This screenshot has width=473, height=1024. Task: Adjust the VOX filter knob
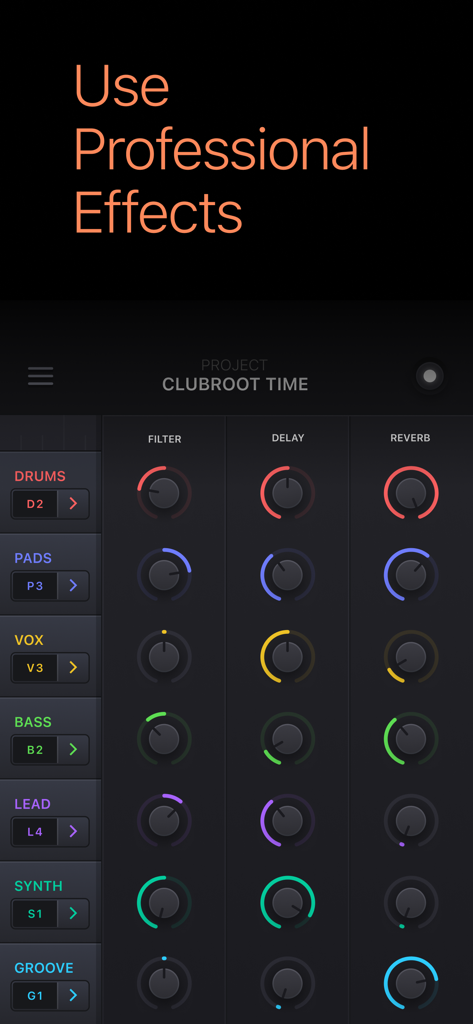click(164, 657)
